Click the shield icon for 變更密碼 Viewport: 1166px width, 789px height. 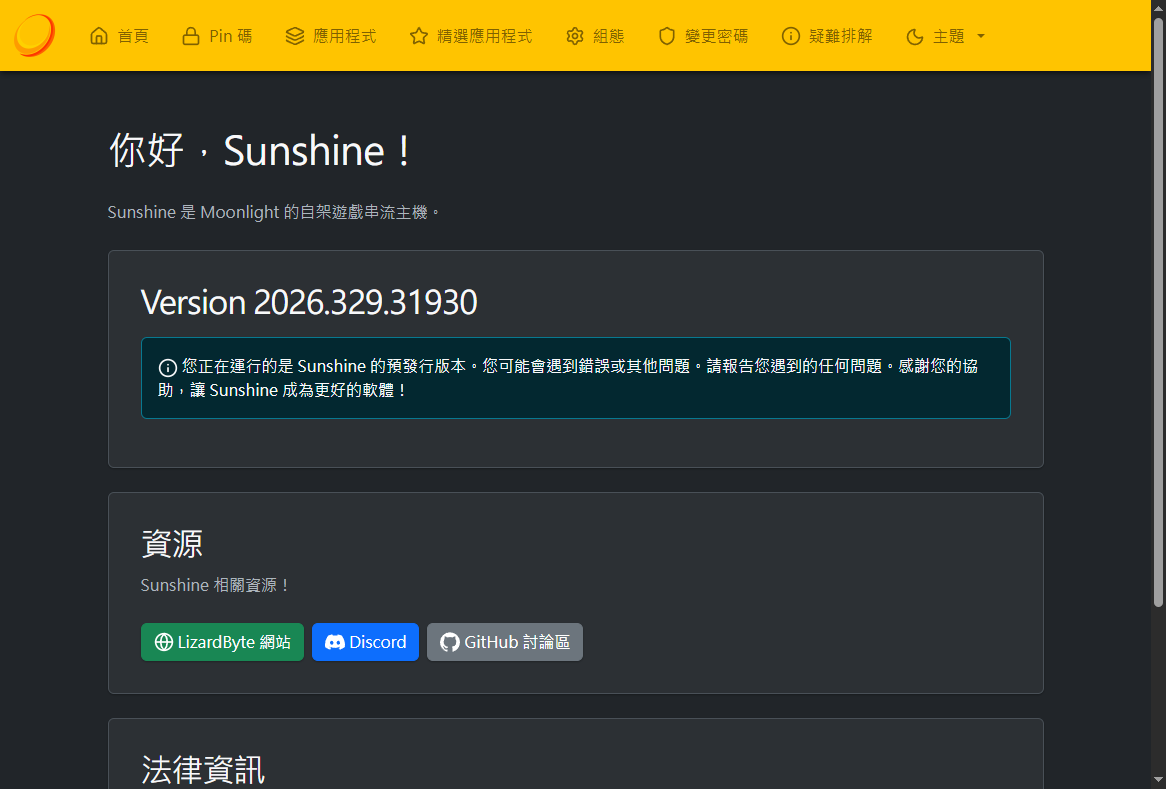click(x=666, y=36)
